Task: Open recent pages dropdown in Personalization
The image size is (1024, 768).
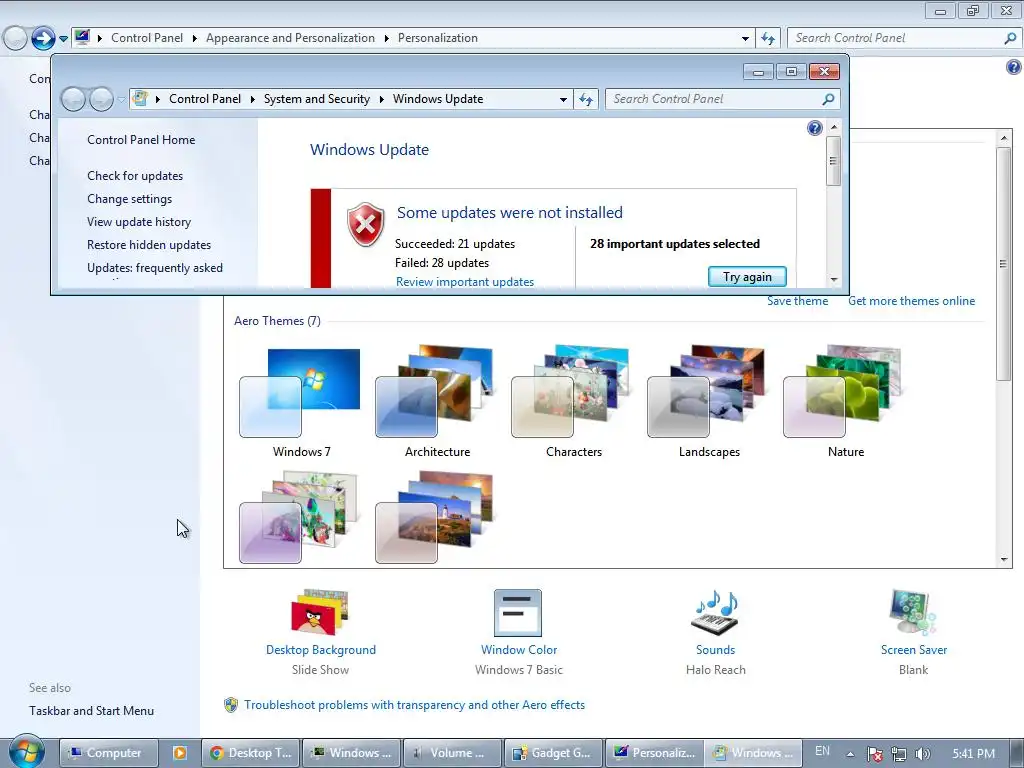Action: click(x=63, y=39)
